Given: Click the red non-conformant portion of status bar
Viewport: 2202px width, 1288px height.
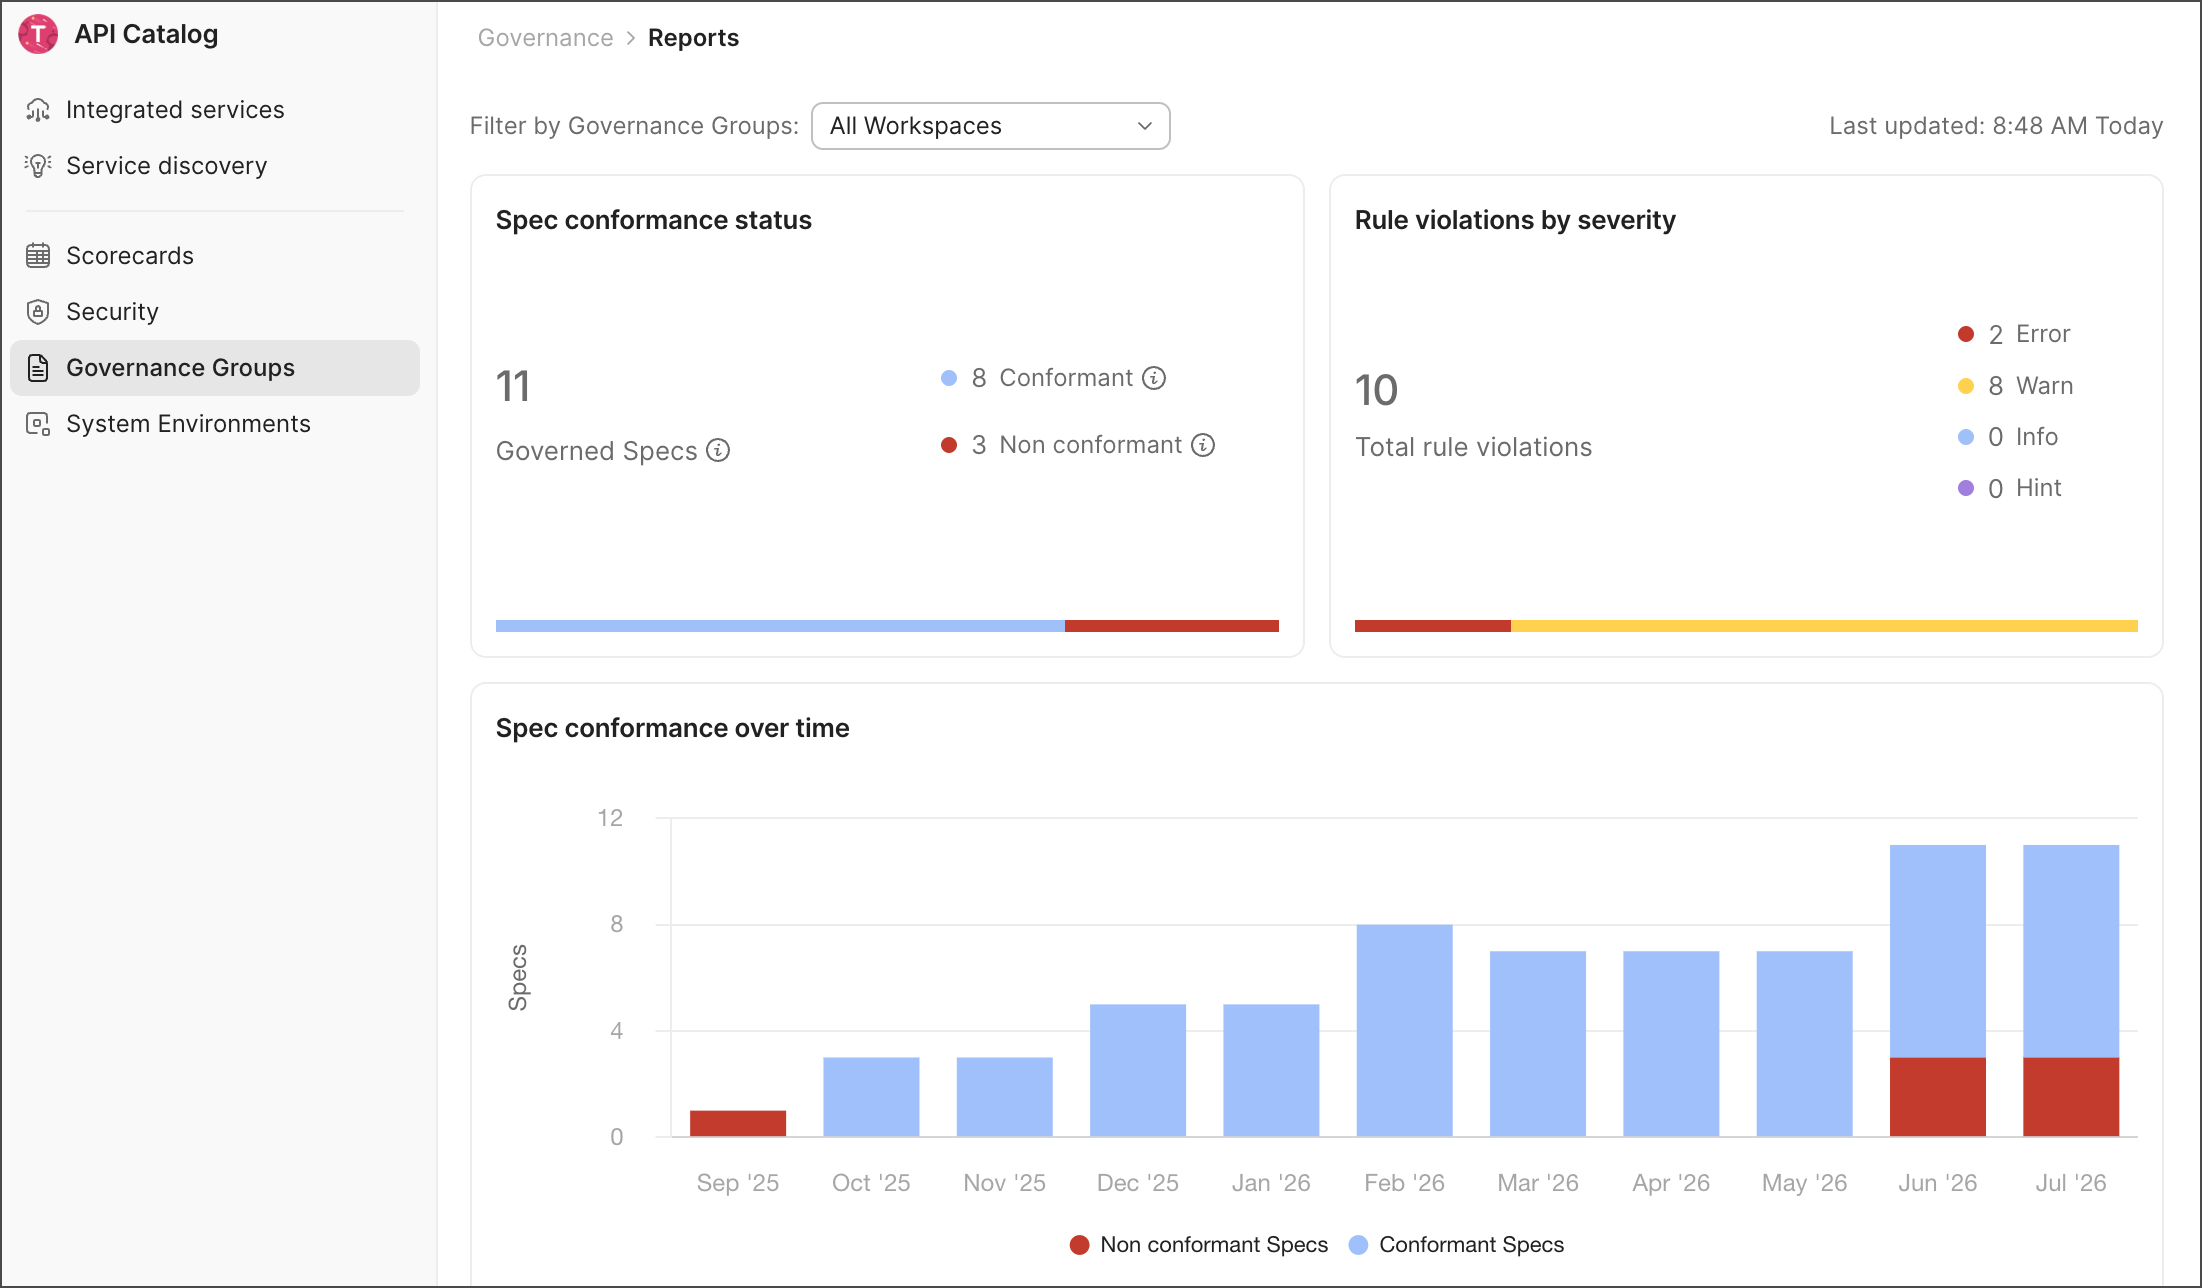Looking at the screenshot, I should pos(1172,626).
